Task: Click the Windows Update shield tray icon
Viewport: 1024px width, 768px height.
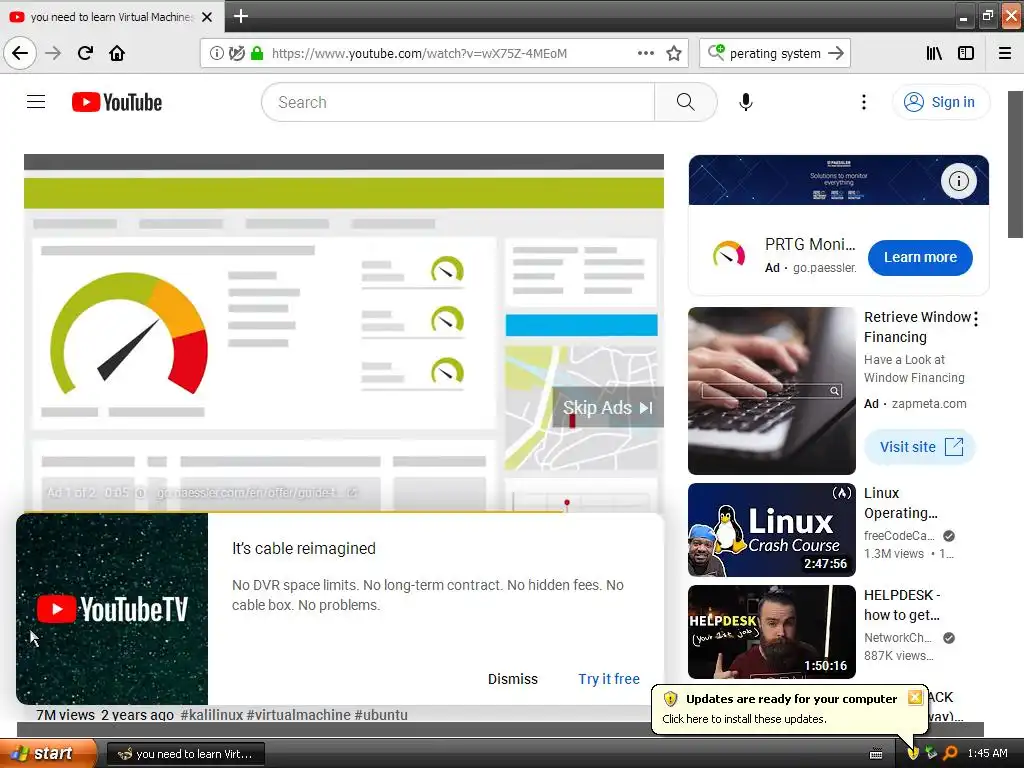Action: (913, 753)
